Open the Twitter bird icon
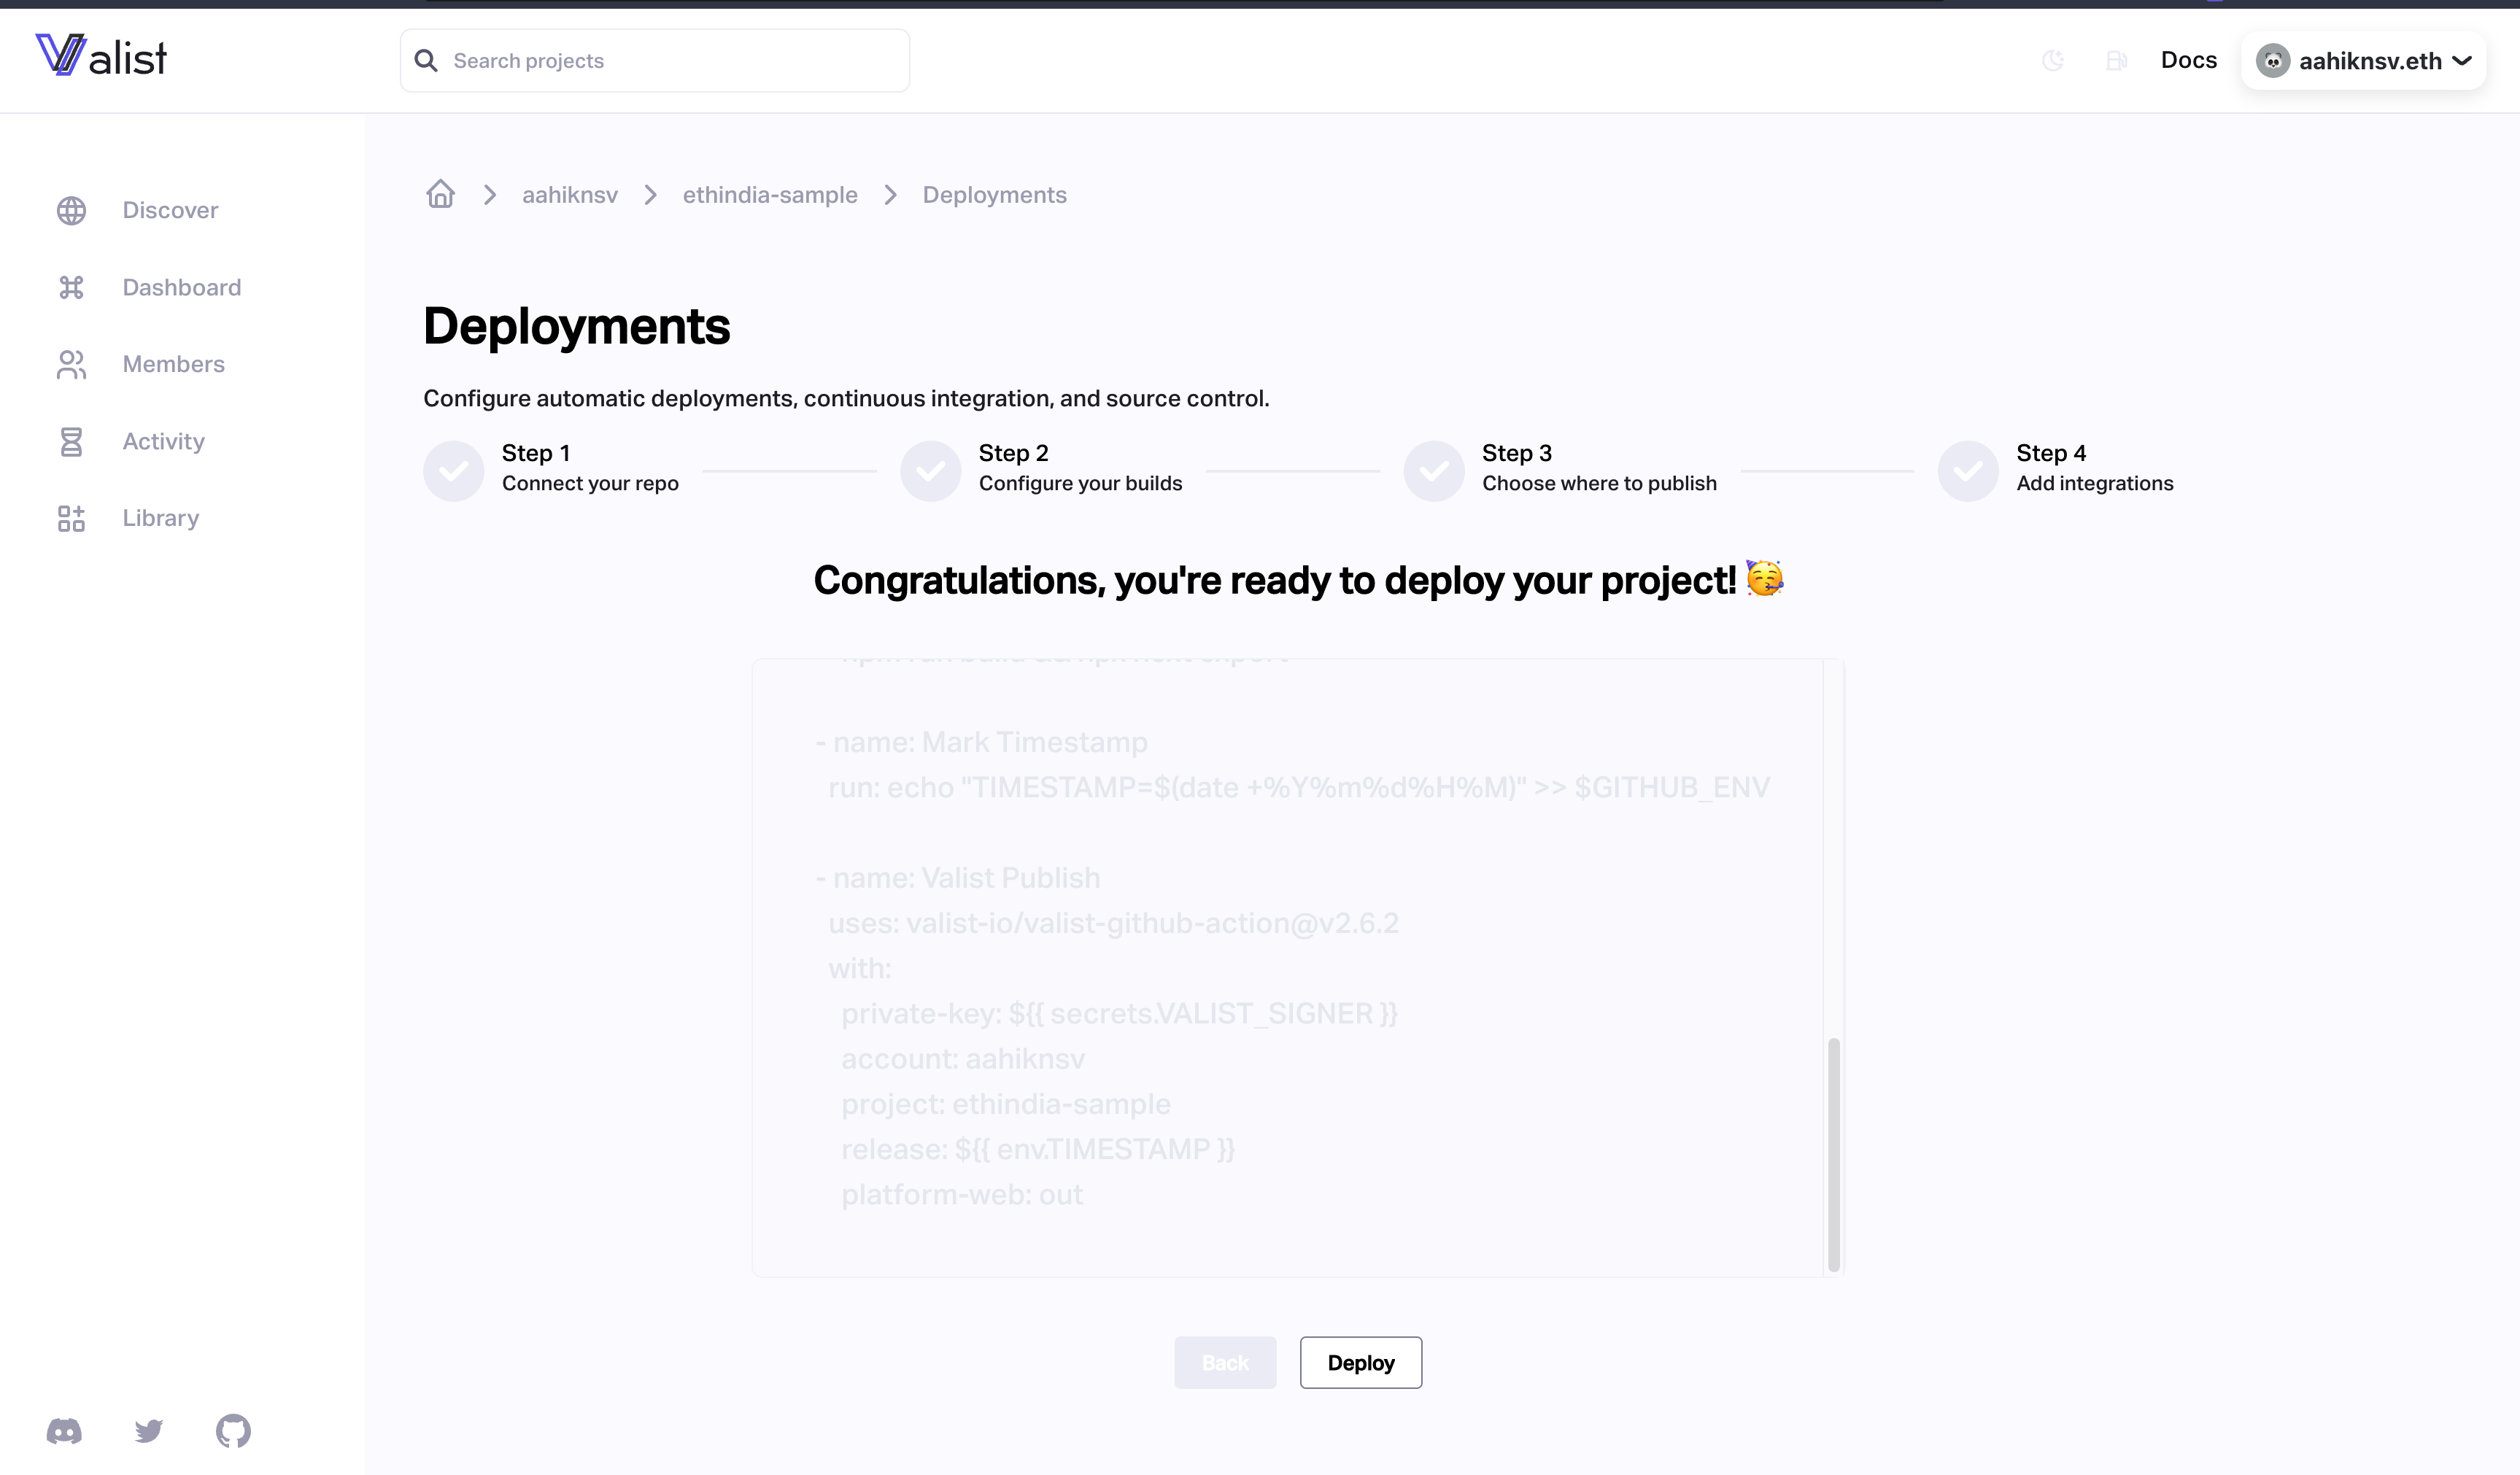Screen dimensions: 2520x1475 pos(149,1431)
